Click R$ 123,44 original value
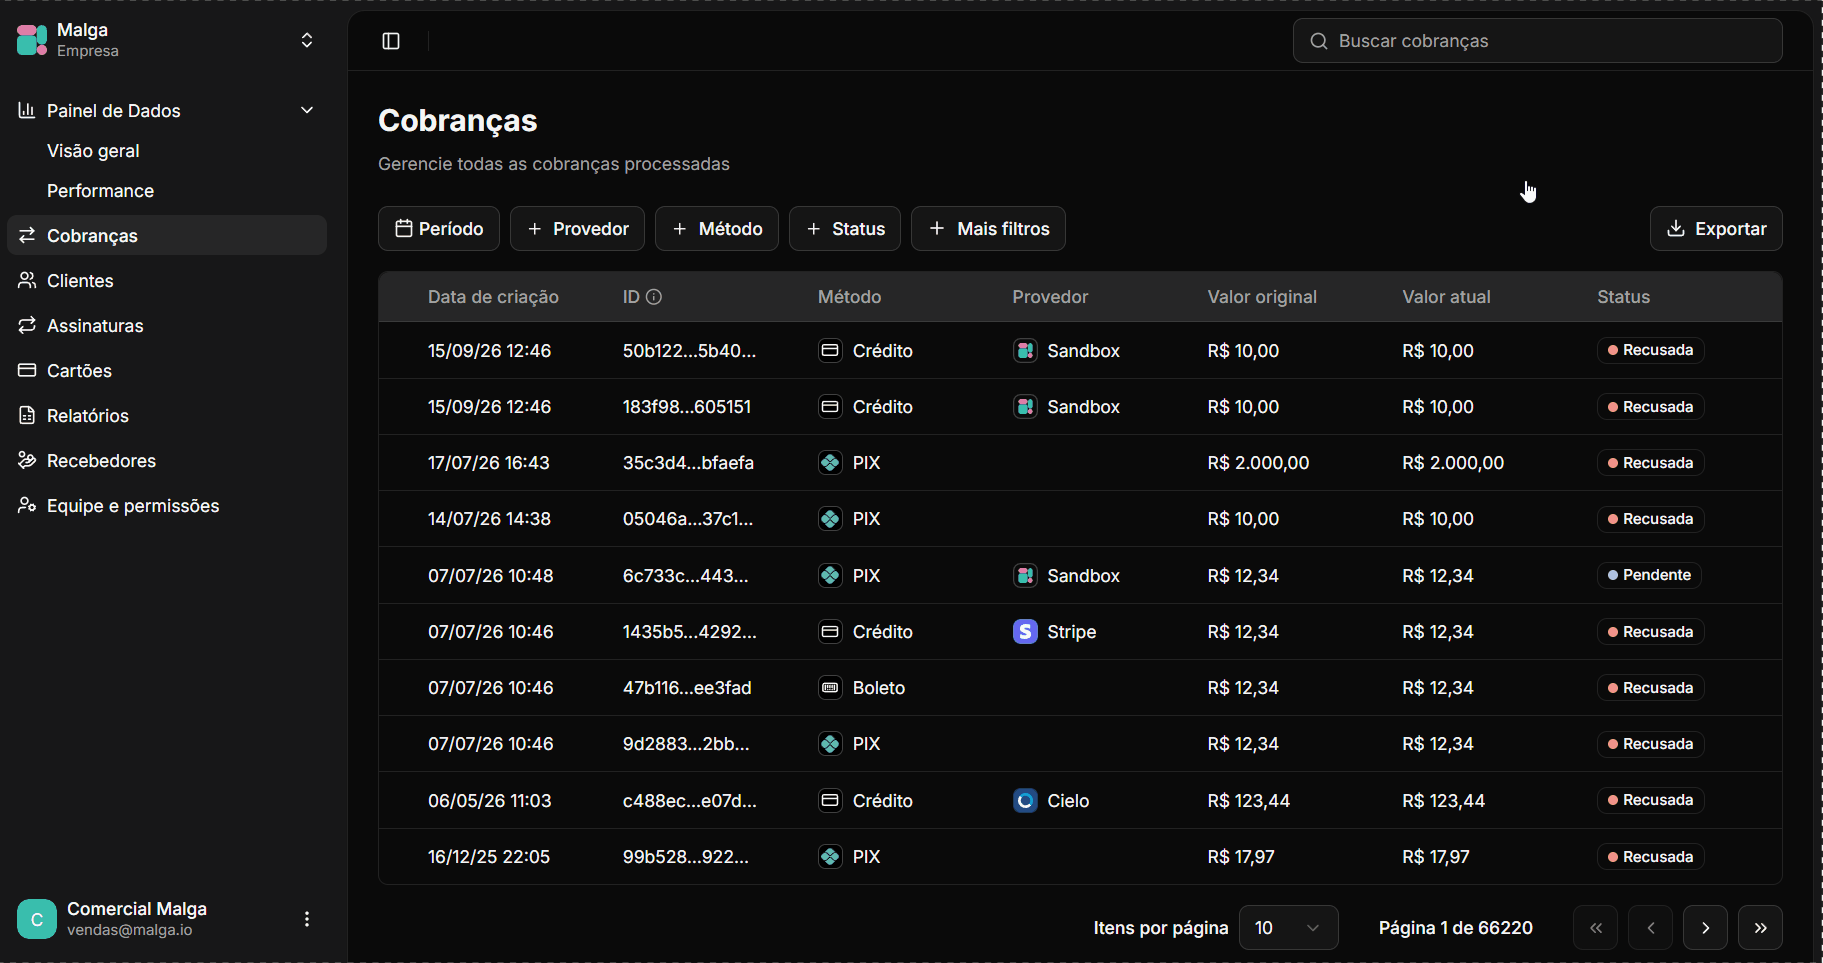Image resolution: width=1823 pixels, height=963 pixels. [1248, 801]
